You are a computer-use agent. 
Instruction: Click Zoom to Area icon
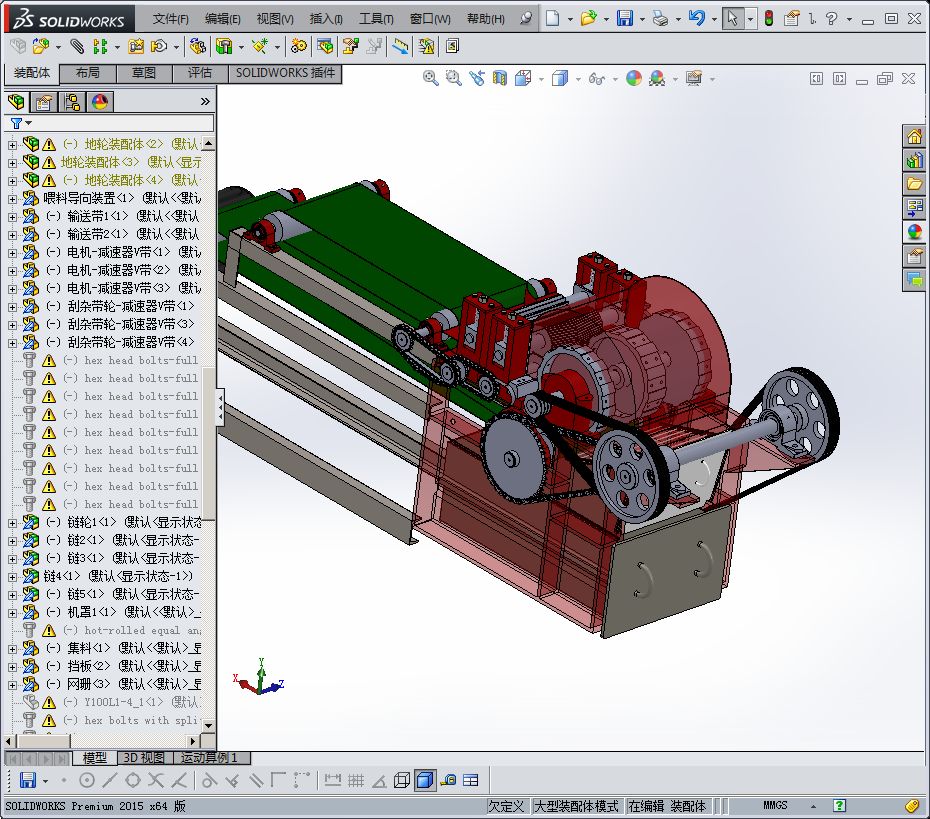[454, 78]
